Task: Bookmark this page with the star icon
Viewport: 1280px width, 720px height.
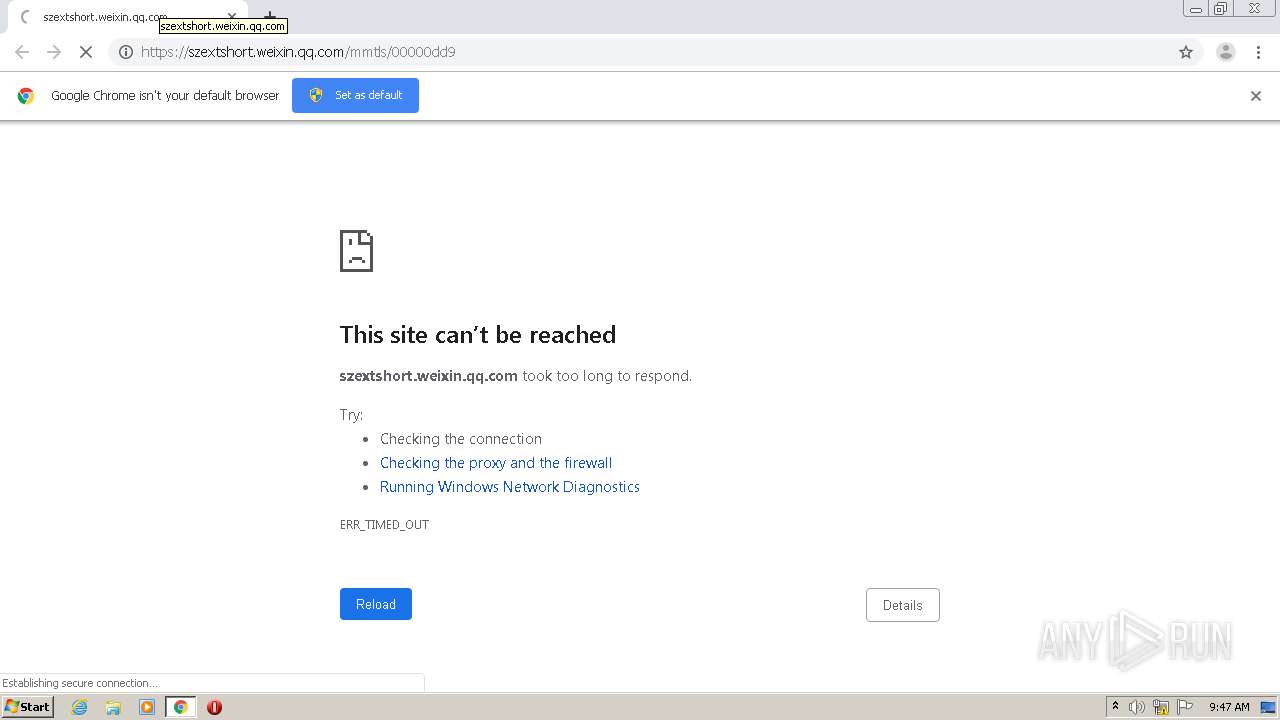Action: pos(1186,52)
